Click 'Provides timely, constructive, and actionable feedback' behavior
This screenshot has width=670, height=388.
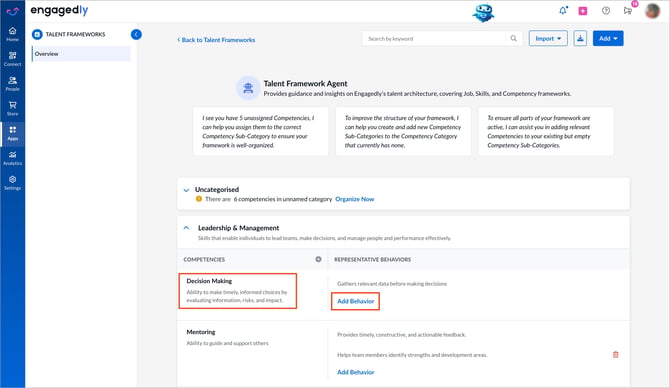[401, 335]
